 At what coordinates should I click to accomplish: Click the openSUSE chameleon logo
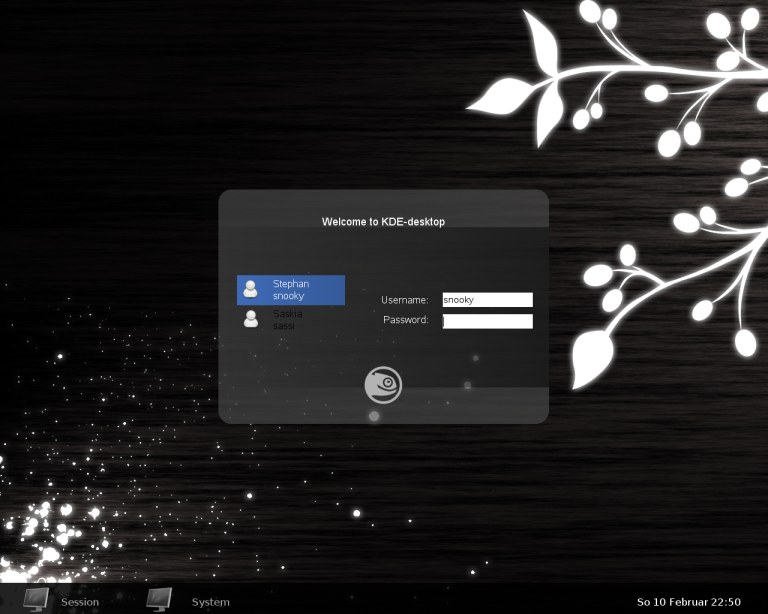click(384, 385)
